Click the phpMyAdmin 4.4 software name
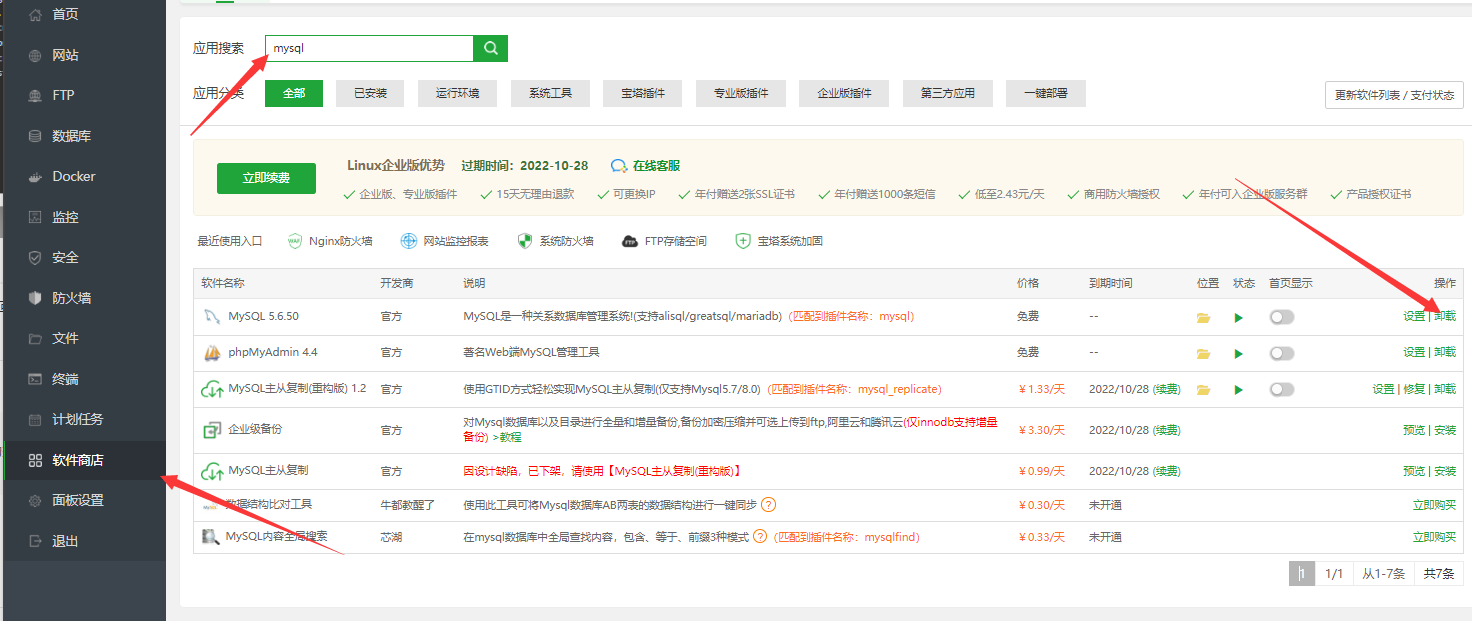 273,353
